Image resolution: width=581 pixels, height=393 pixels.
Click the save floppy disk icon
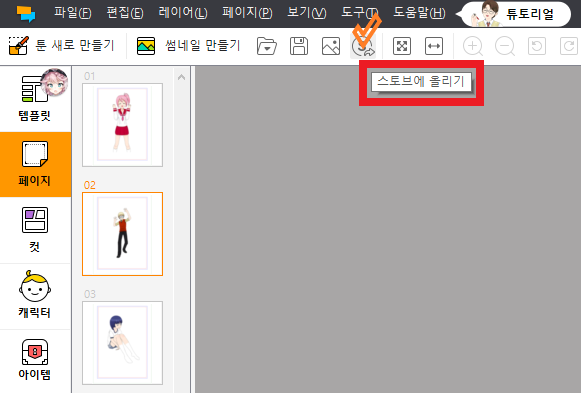point(299,46)
